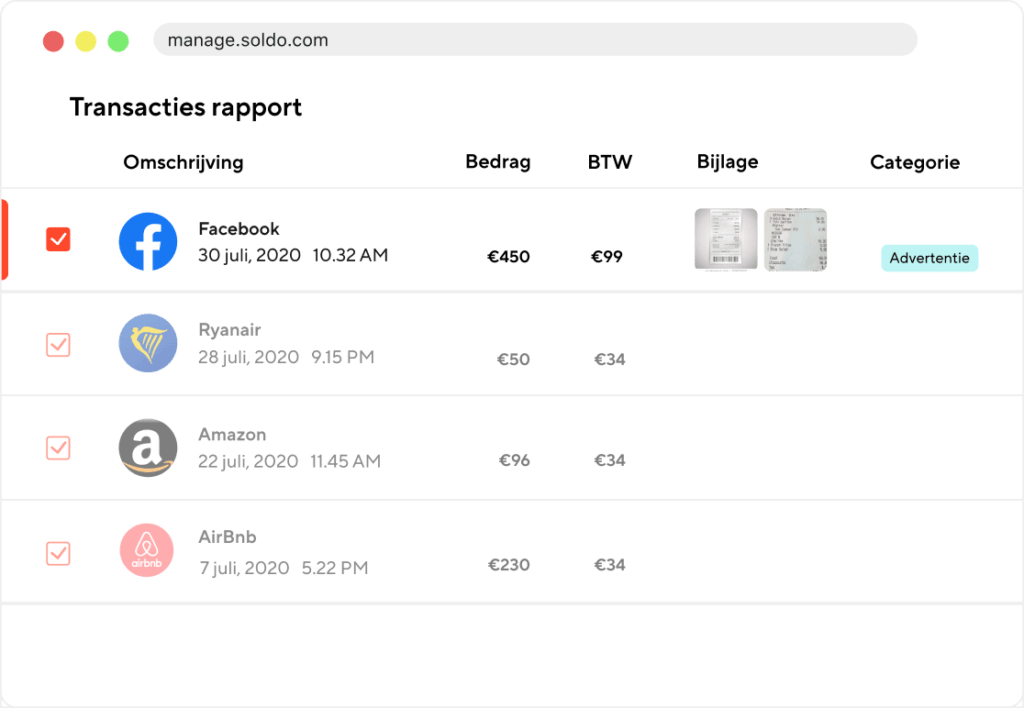Click the date 28 juli, 2020

click(x=249, y=357)
